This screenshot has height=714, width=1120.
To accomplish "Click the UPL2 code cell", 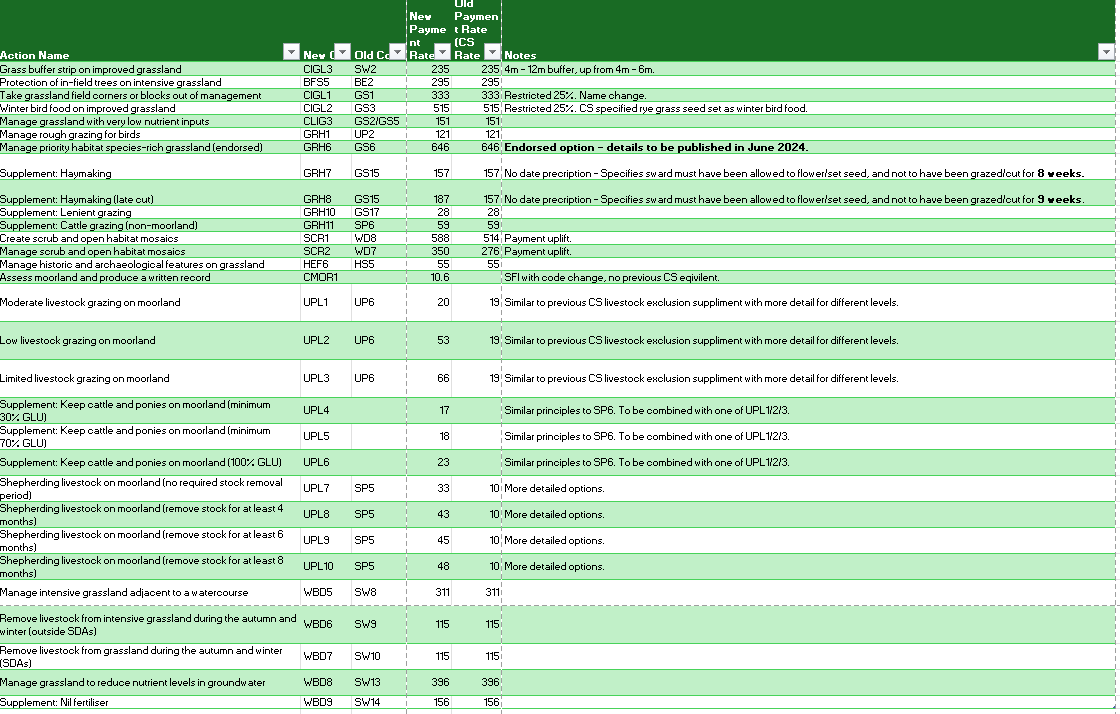I will (x=326, y=341).
